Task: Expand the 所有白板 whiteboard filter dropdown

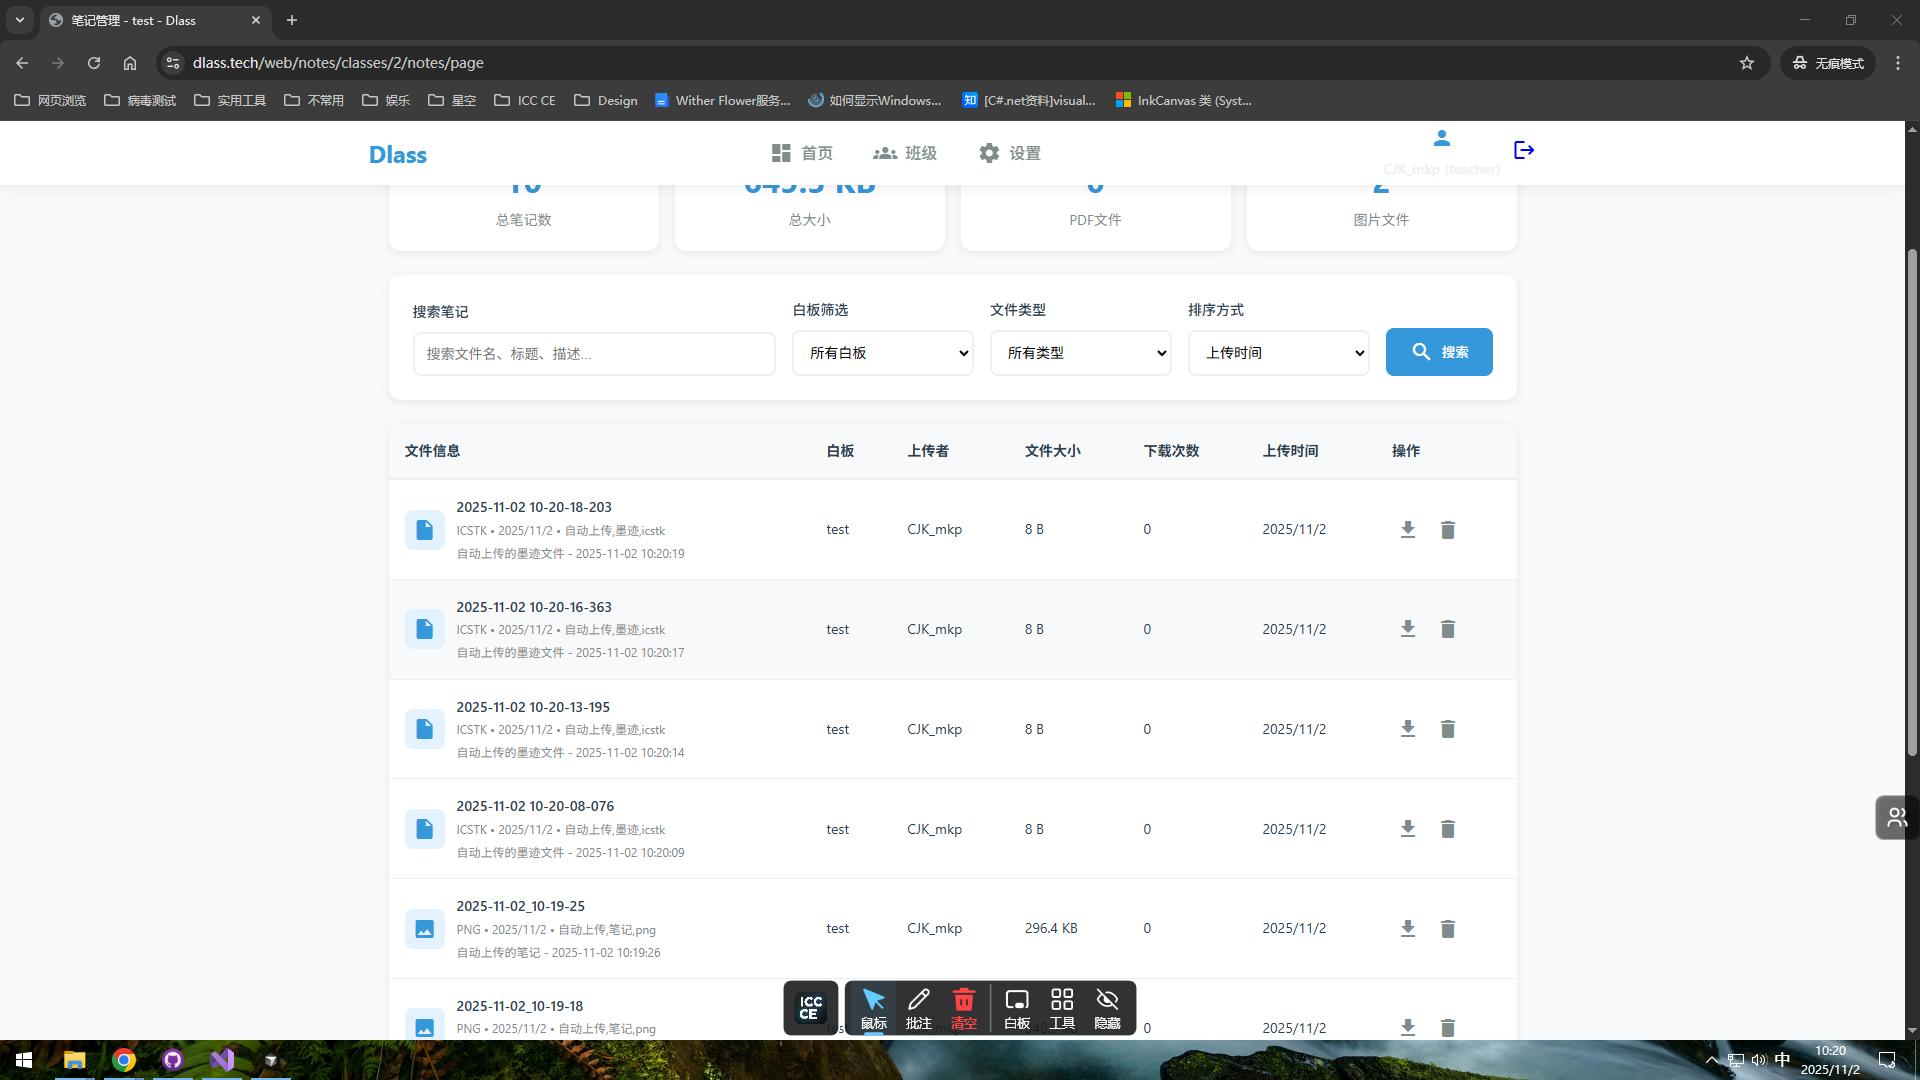Action: (x=882, y=353)
